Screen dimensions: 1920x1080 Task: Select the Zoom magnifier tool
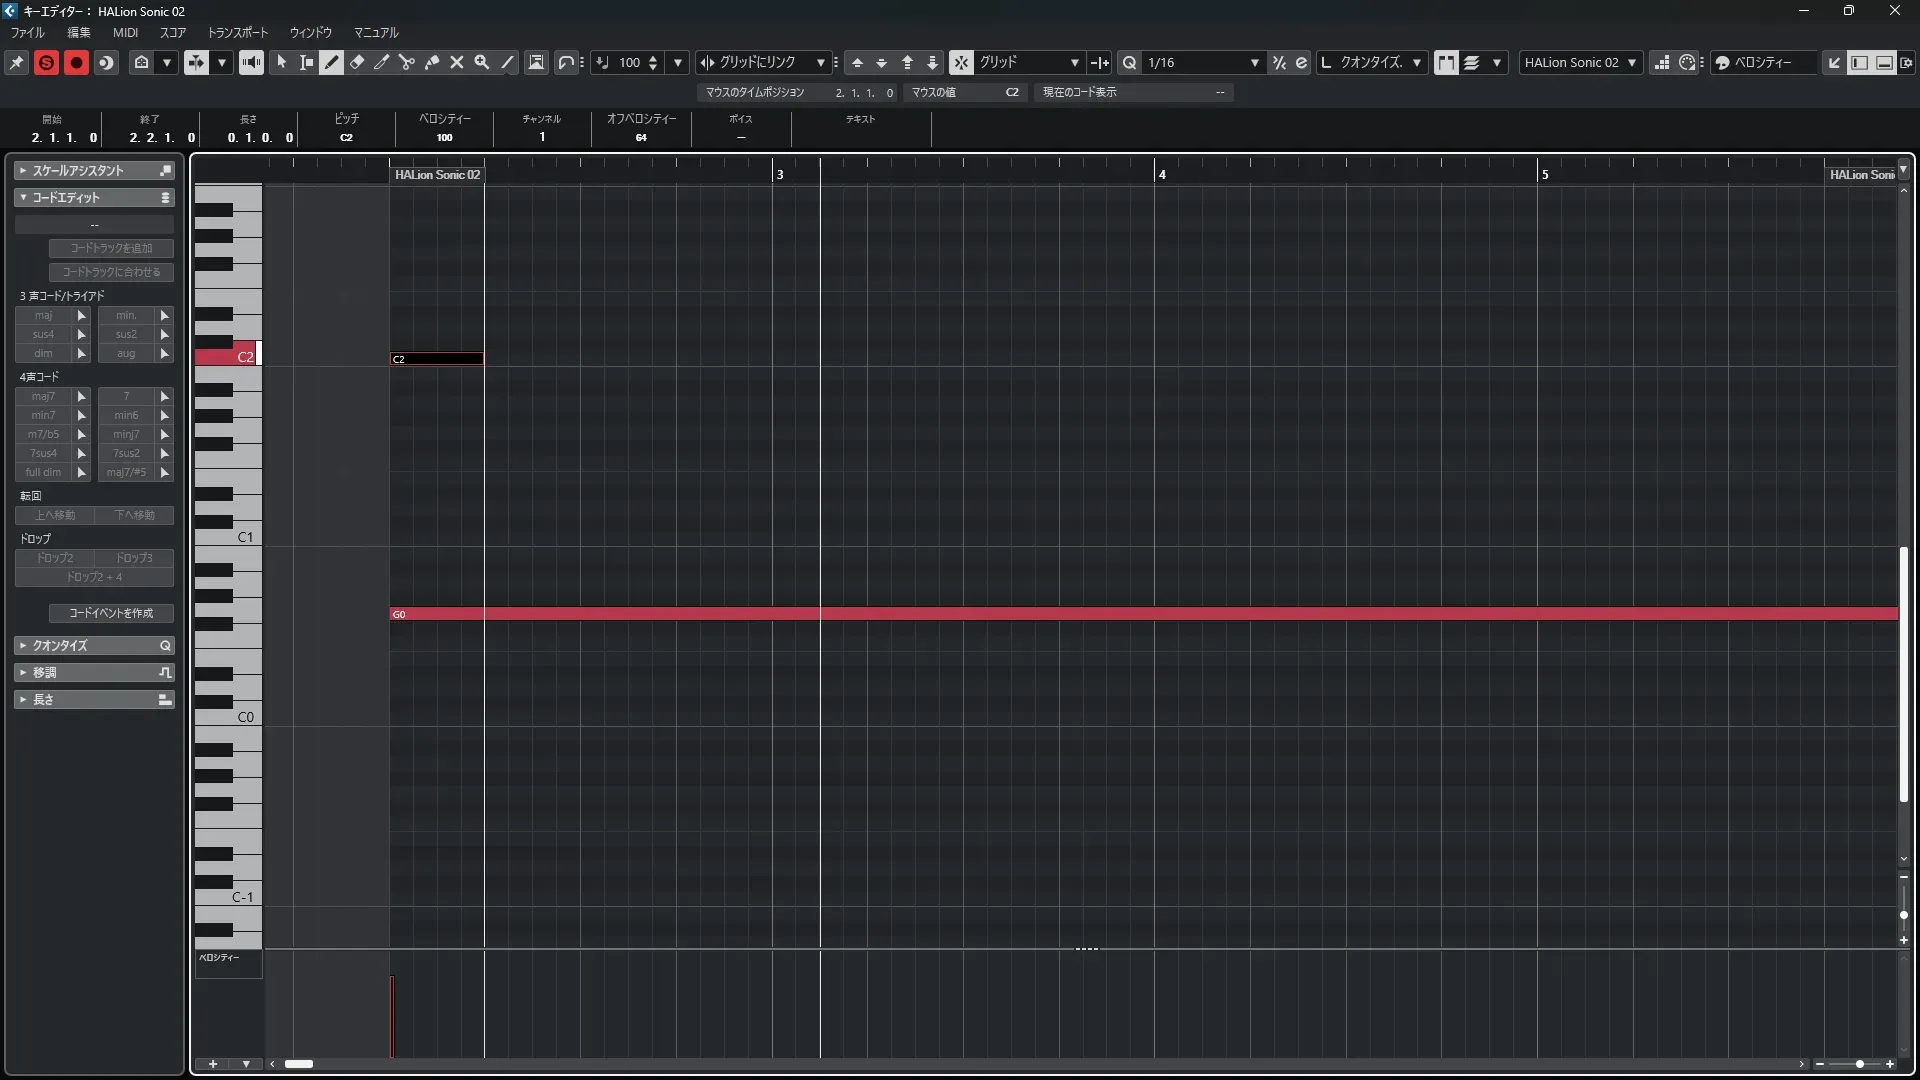(x=482, y=62)
